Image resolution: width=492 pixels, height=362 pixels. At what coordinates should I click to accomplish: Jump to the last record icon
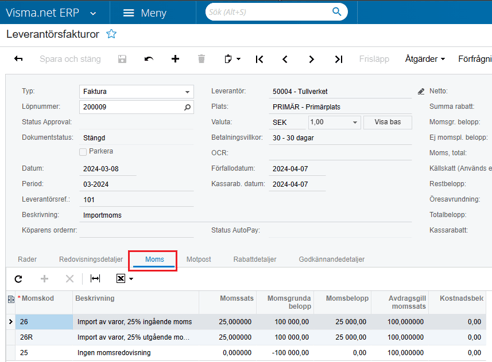pos(338,59)
